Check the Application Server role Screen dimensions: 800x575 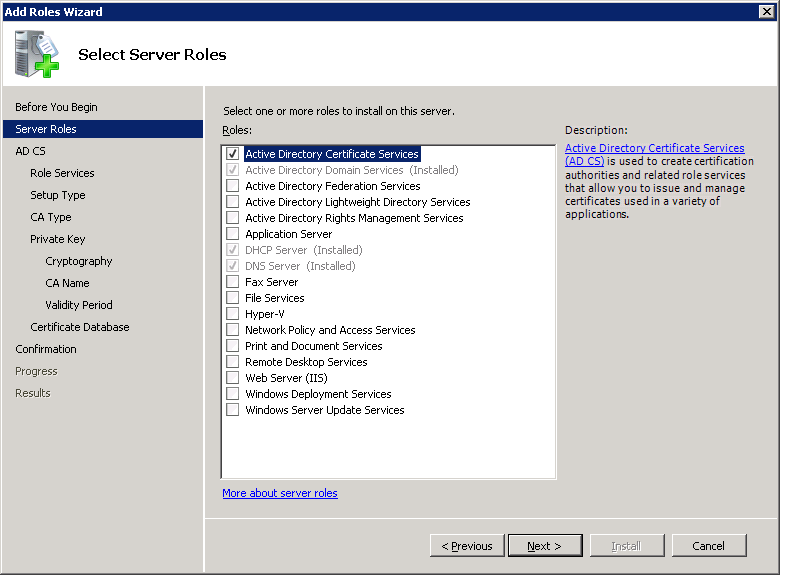233,234
